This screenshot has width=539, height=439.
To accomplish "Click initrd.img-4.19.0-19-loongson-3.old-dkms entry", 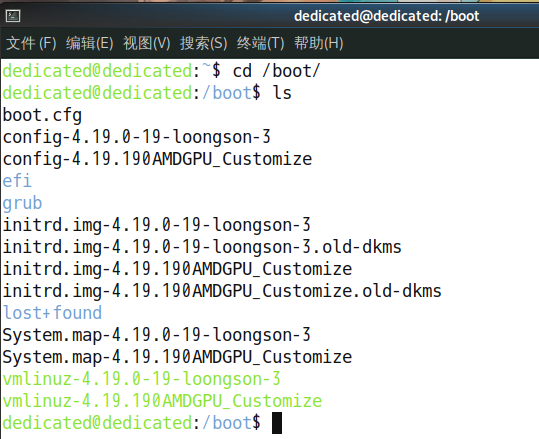I will point(202,248).
